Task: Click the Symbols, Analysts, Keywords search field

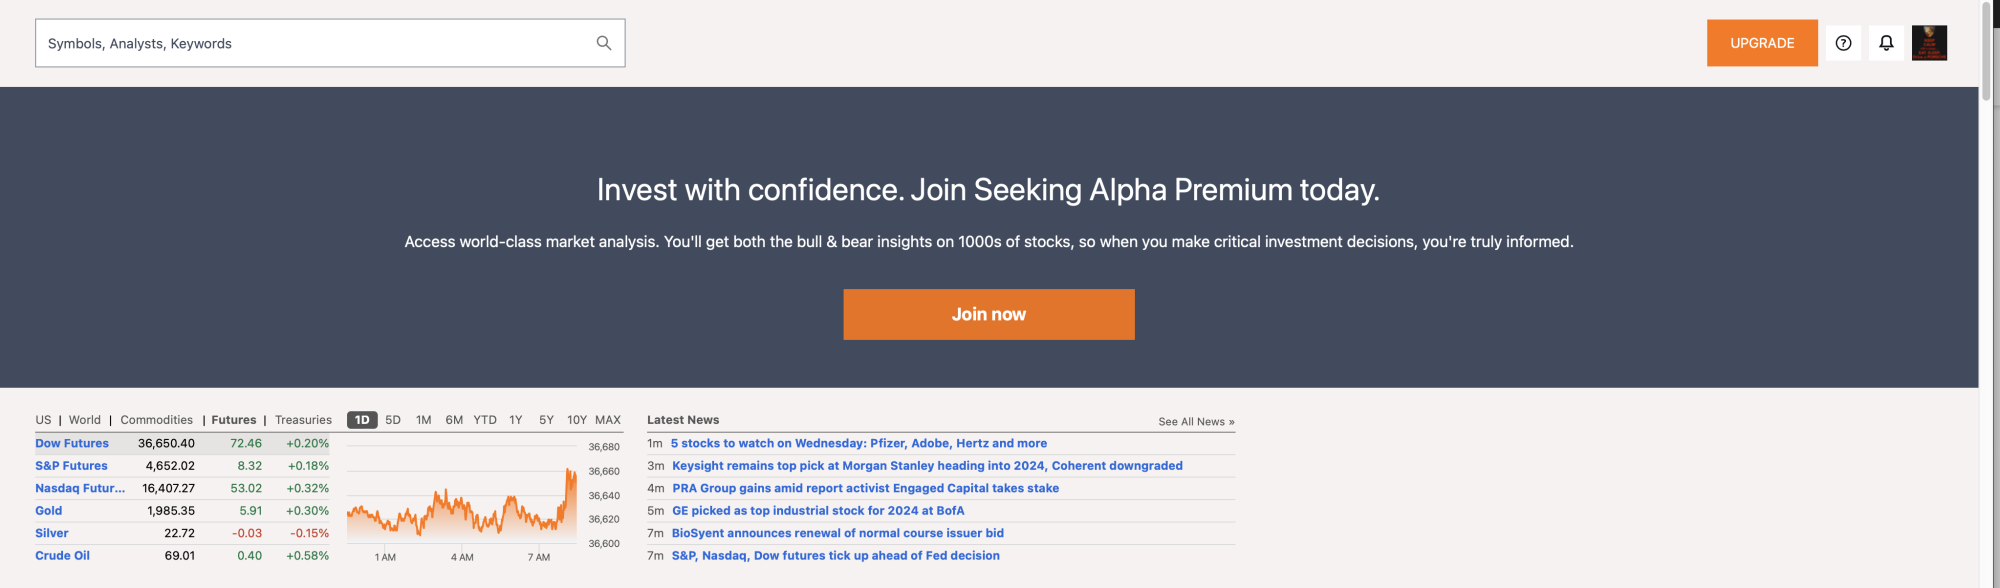Action: coord(300,43)
